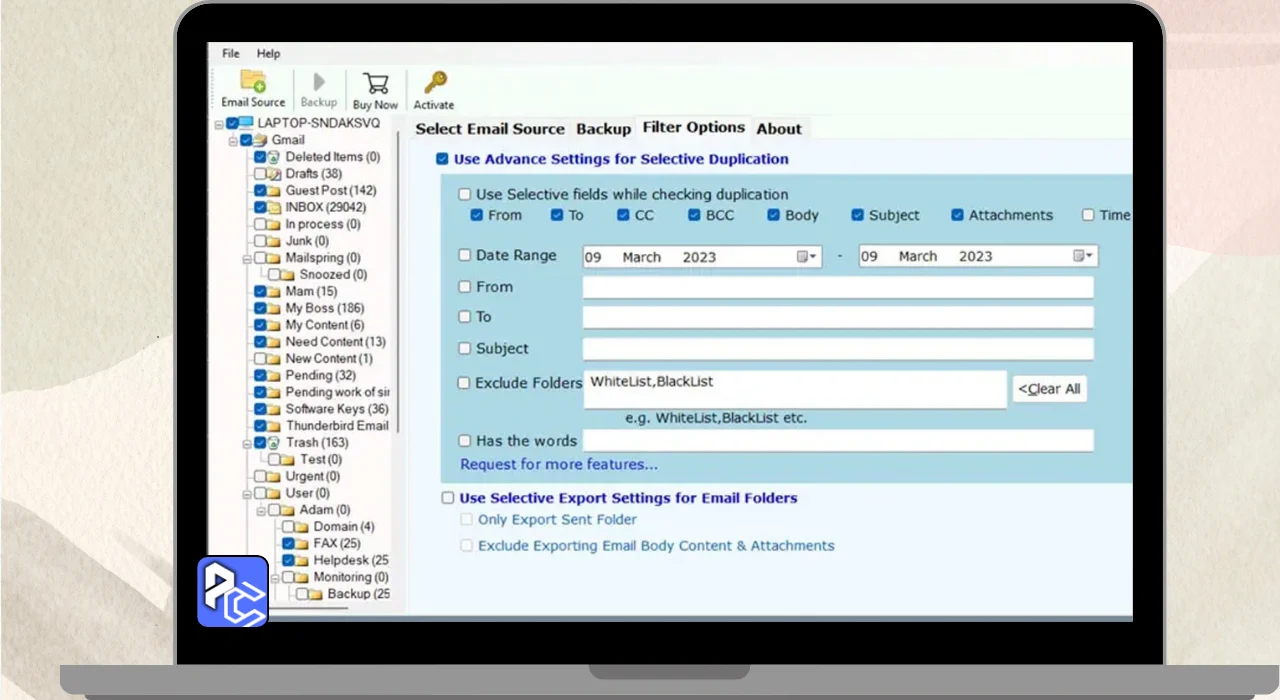Click the INBOX folder icon
The height and width of the screenshot is (700, 1280).
[274, 207]
